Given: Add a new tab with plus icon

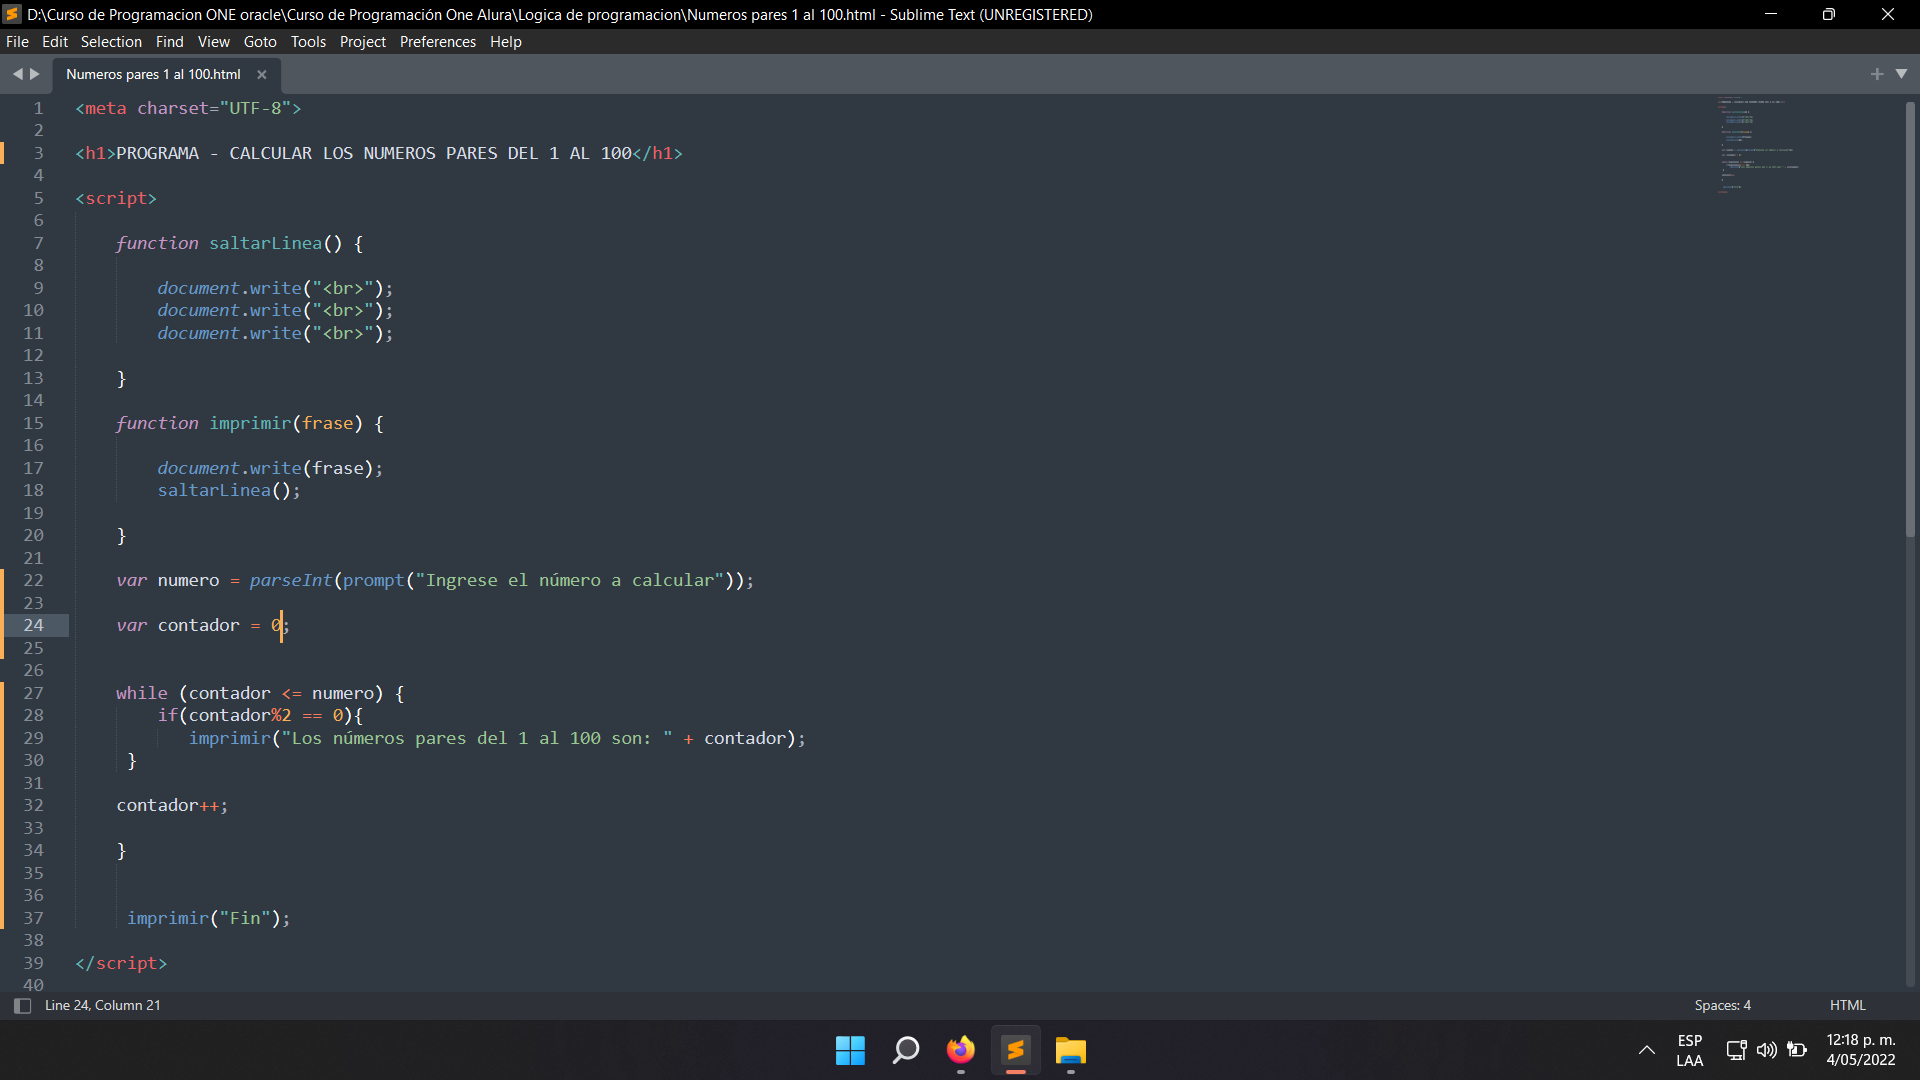Looking at the screenshot, I should tap(1877, 74).
